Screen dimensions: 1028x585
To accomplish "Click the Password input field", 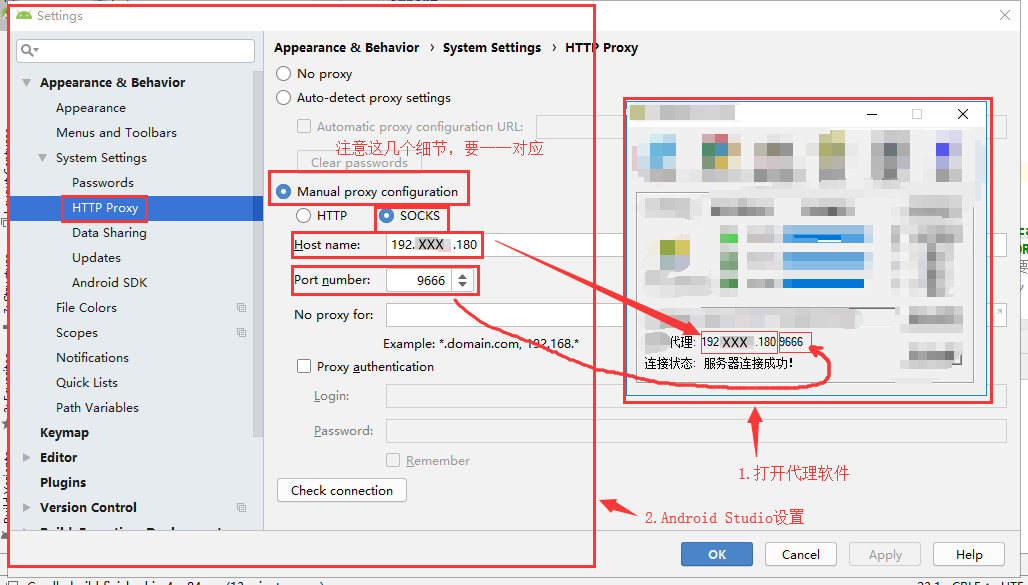I will [696, 431].
